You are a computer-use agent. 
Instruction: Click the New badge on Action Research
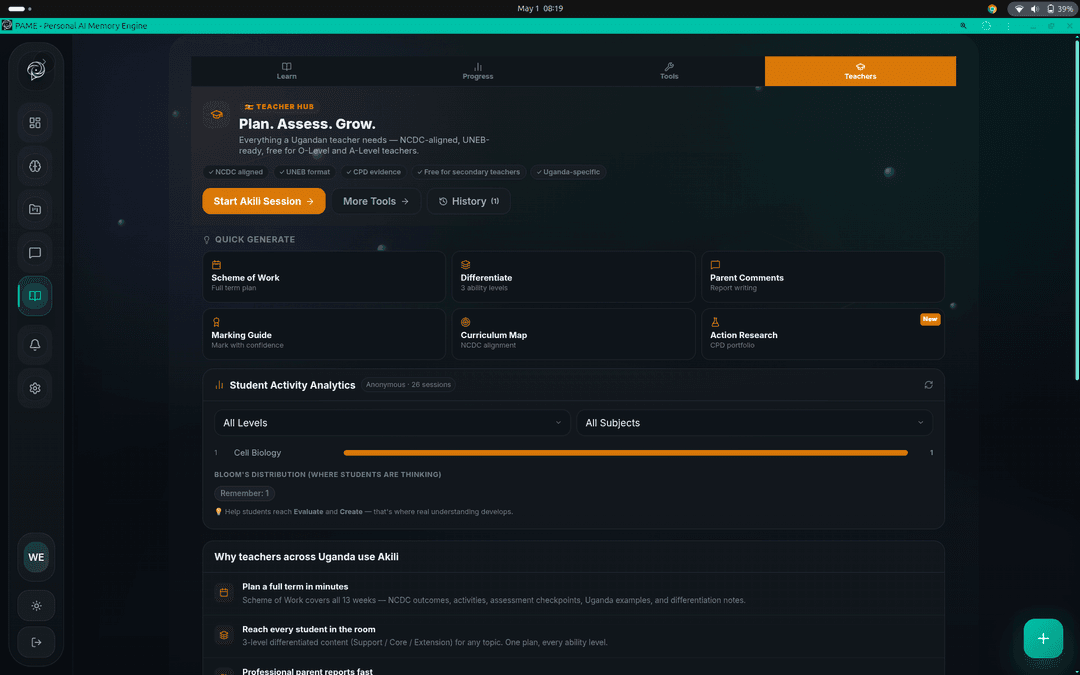point(930,320)
